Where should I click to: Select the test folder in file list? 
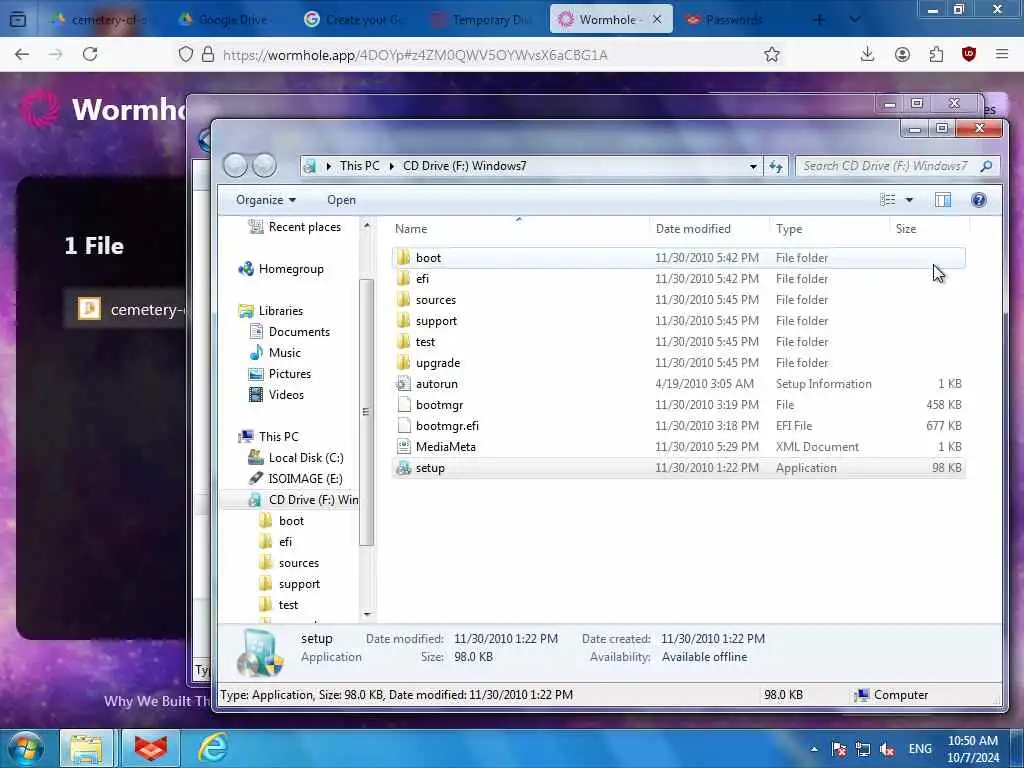679,342
